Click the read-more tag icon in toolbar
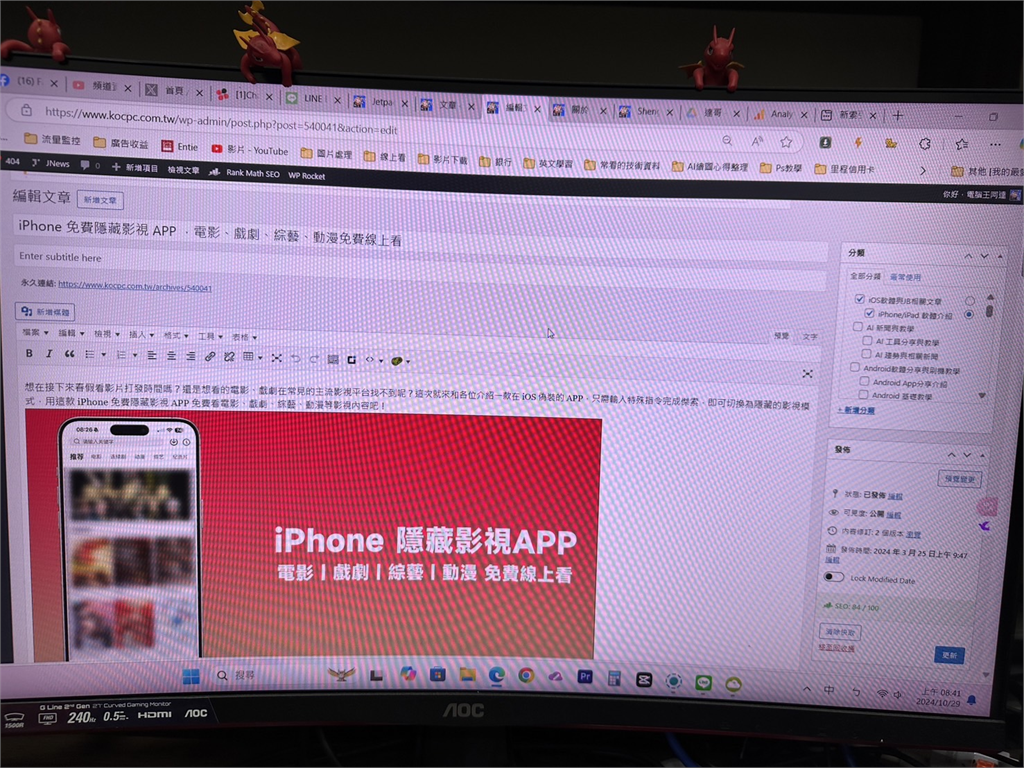 point(333,359)
